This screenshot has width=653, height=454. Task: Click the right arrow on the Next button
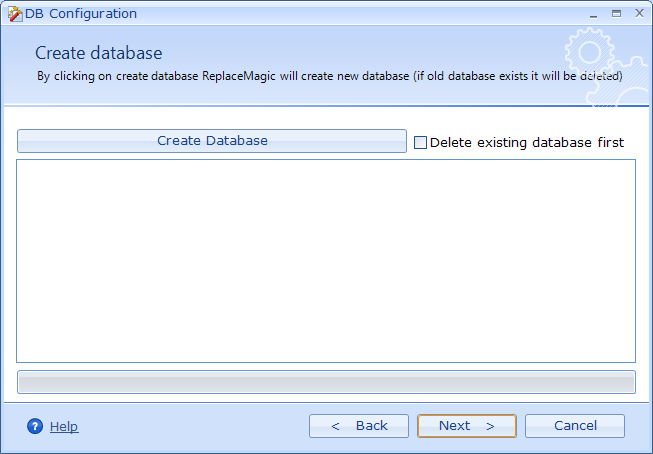click(x=490, y=426)
